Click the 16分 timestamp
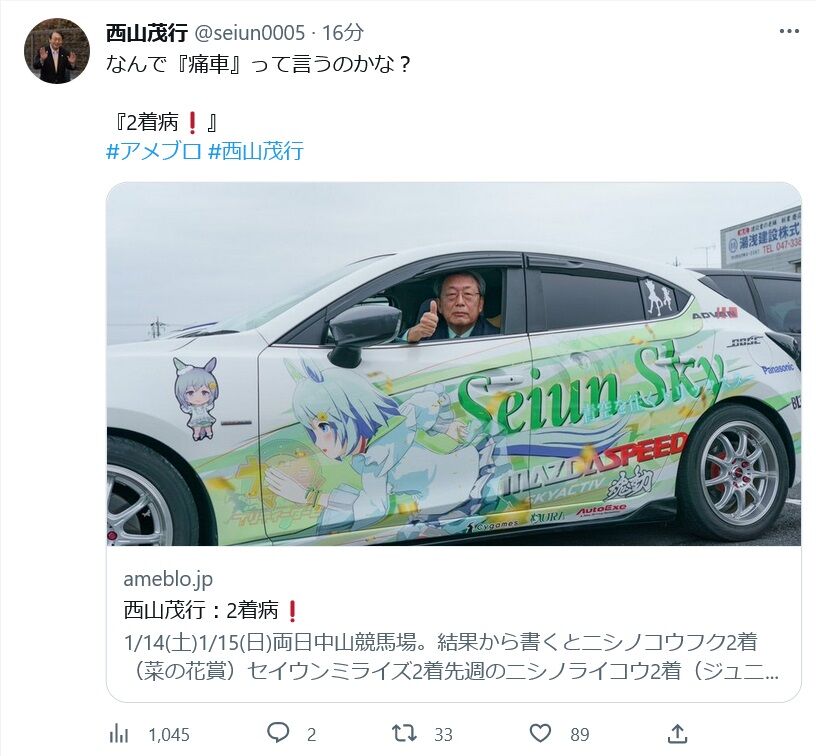The height and width of the screenshot is (756, 816). pyautogui.click(x=342, y=33)
